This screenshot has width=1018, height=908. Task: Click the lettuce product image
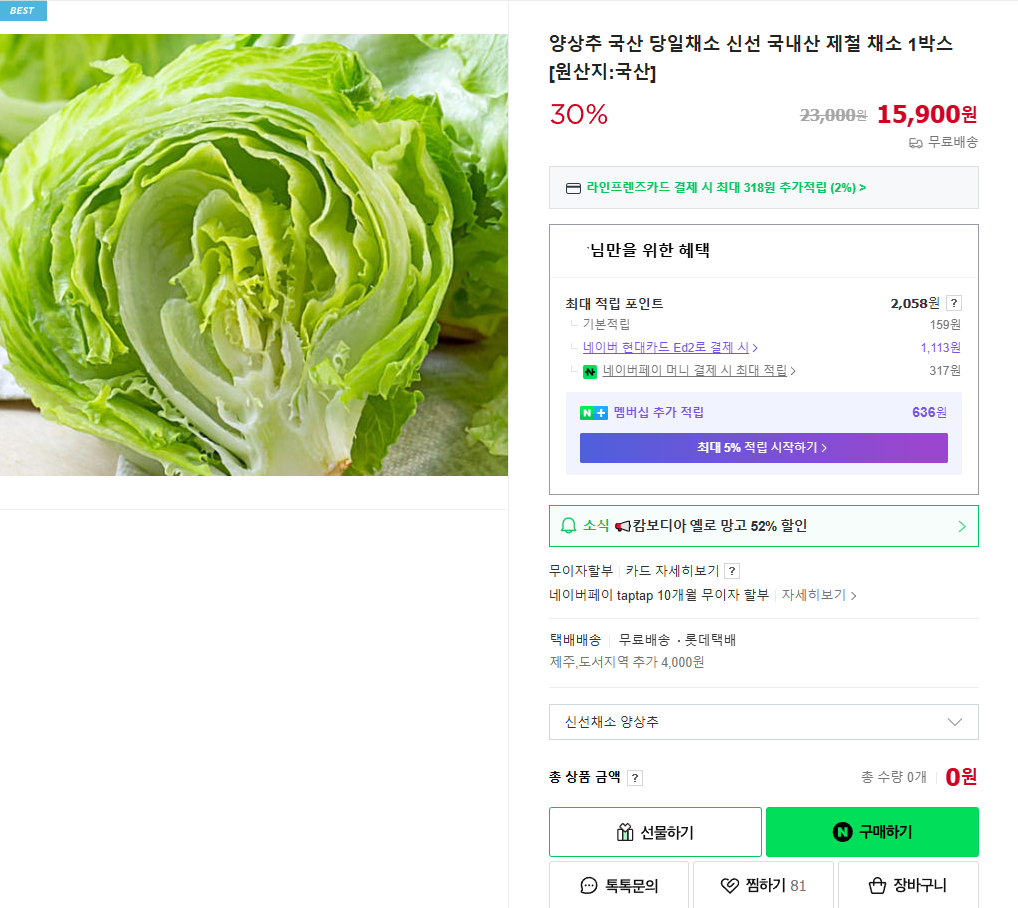pyautogui.click(x=254, y=255)
